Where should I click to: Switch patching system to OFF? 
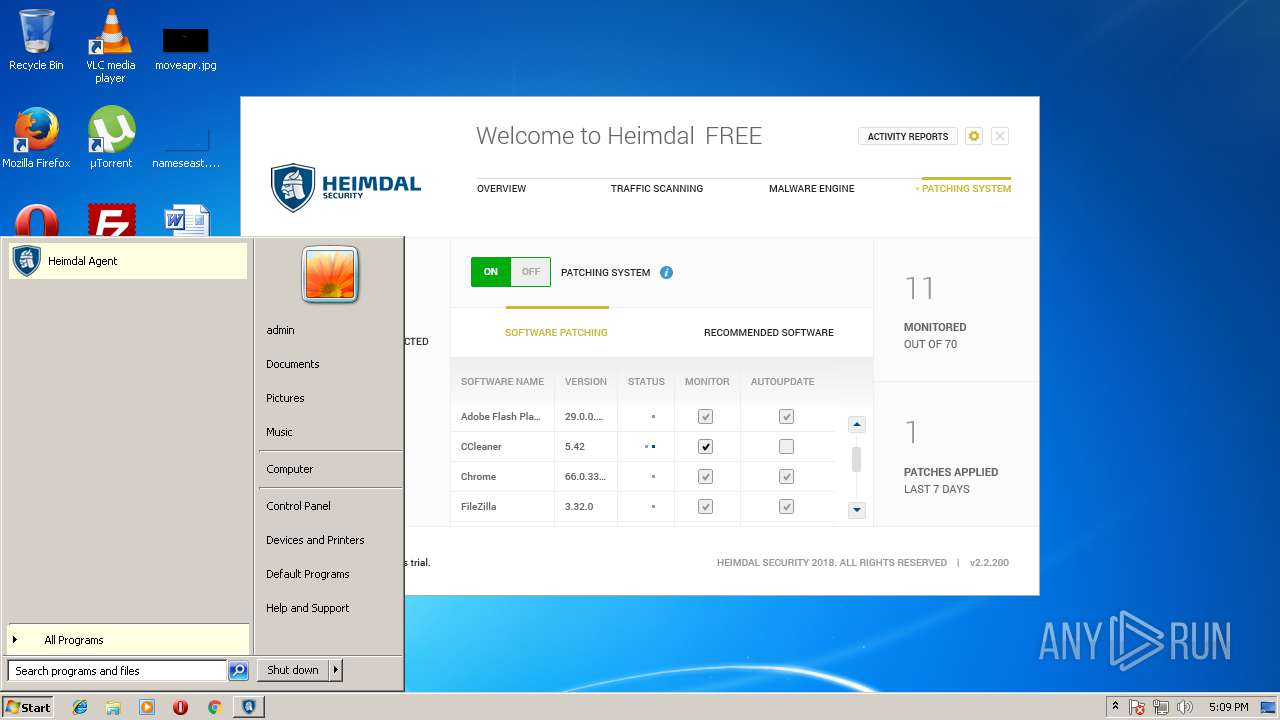click(531, 272)
